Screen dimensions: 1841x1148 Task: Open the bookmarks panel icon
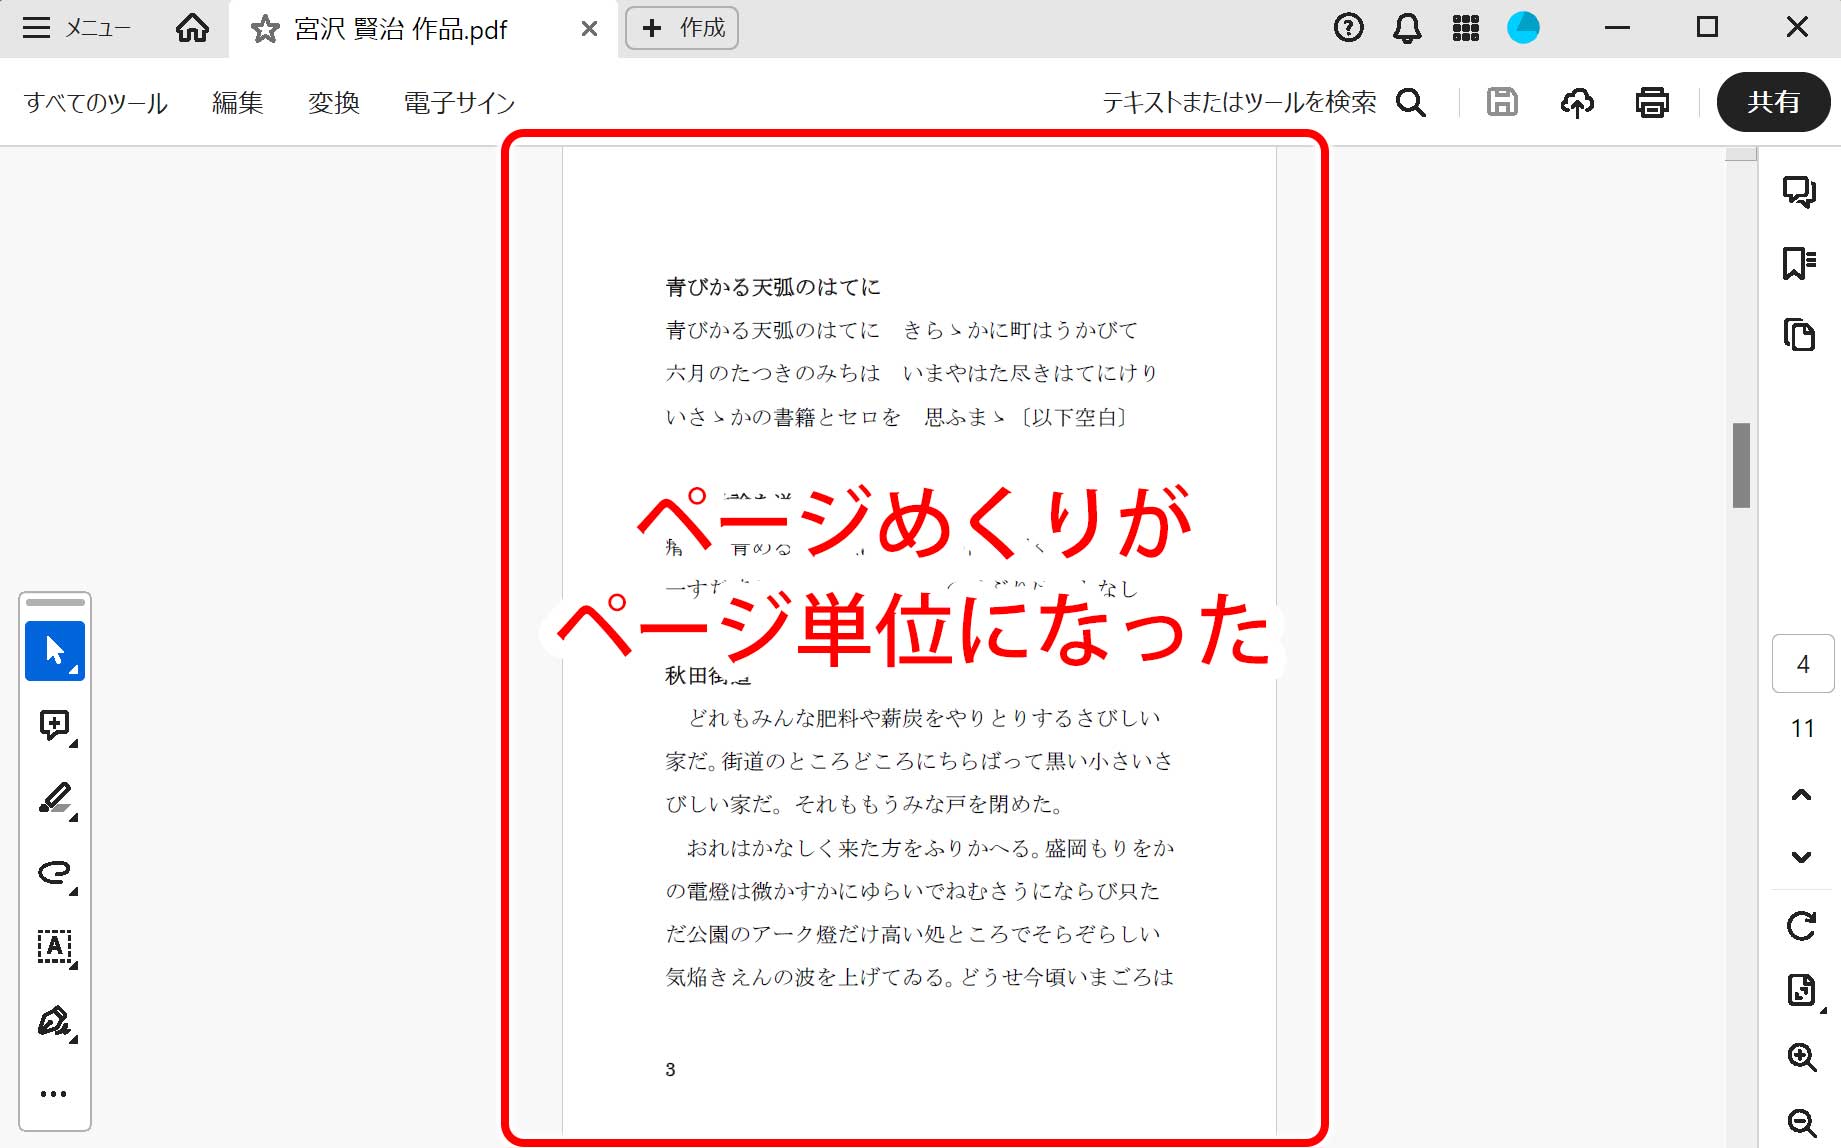pyautogui.click(x=1800, y=263)
